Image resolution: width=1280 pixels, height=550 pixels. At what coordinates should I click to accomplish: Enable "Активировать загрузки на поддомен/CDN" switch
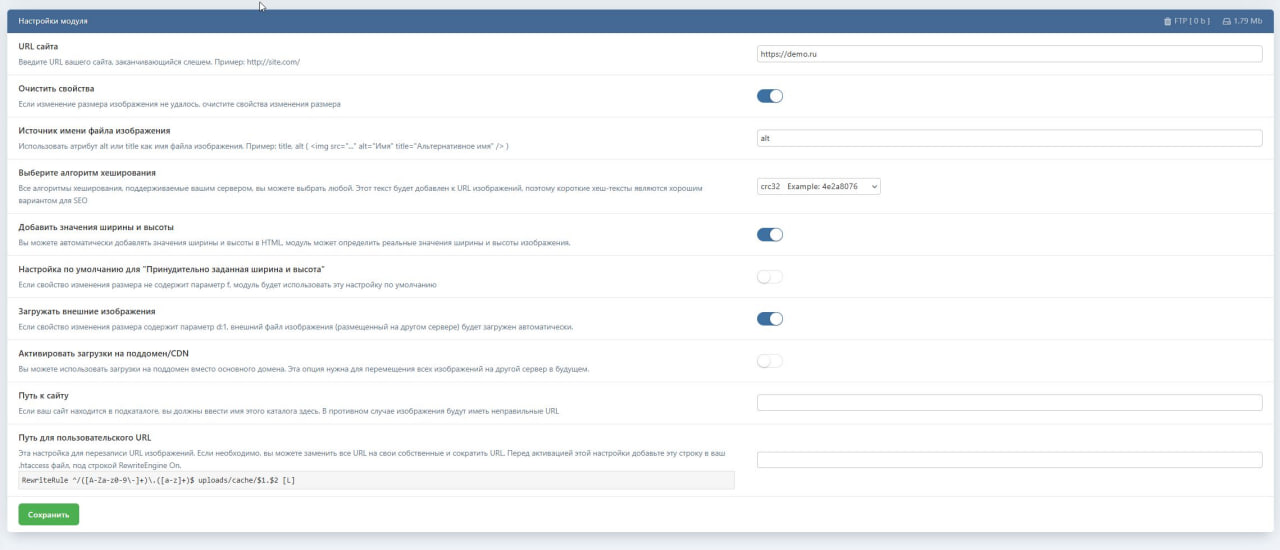[769, 361]
